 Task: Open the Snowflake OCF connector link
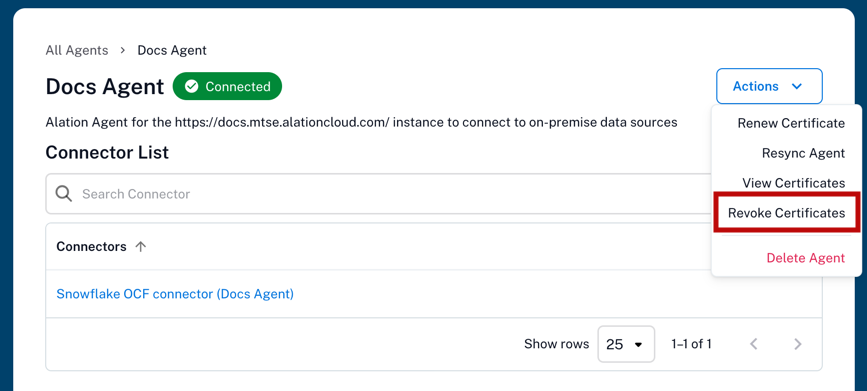pyautogui.click(x=175, y=294)
